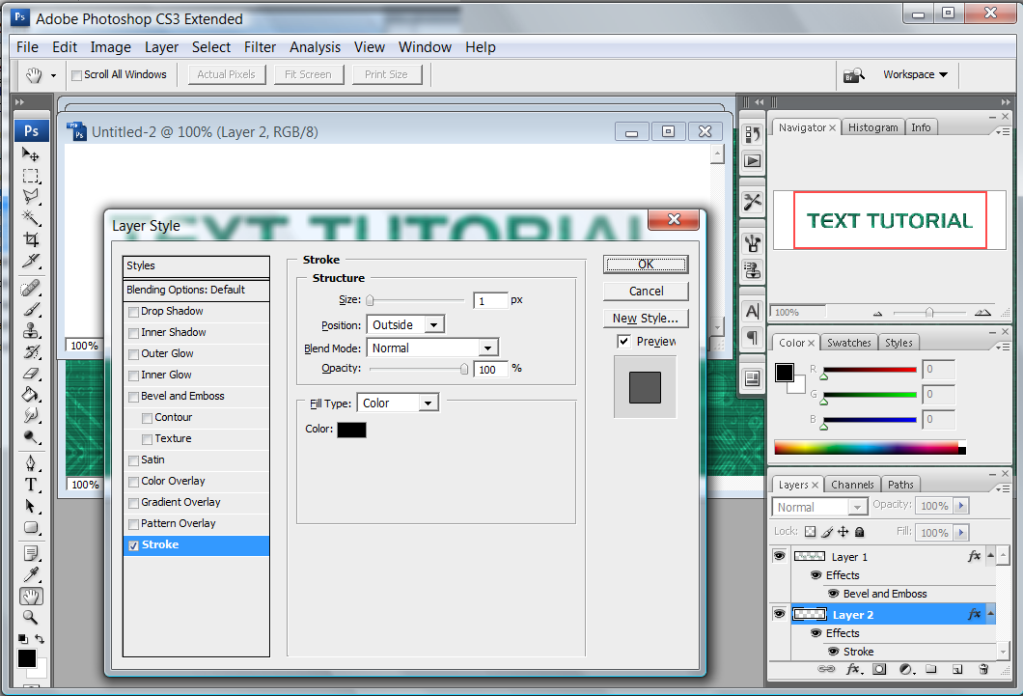Select the Magic Wand tool
Viewport: 1023px width, 696px height.
point(31,219)
